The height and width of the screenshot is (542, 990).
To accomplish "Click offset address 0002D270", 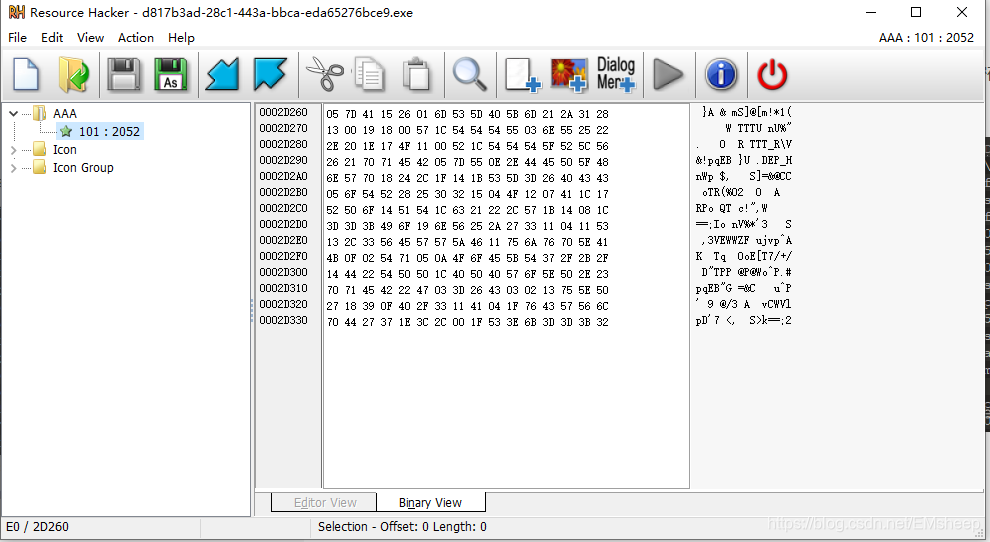I will [283, 128].
